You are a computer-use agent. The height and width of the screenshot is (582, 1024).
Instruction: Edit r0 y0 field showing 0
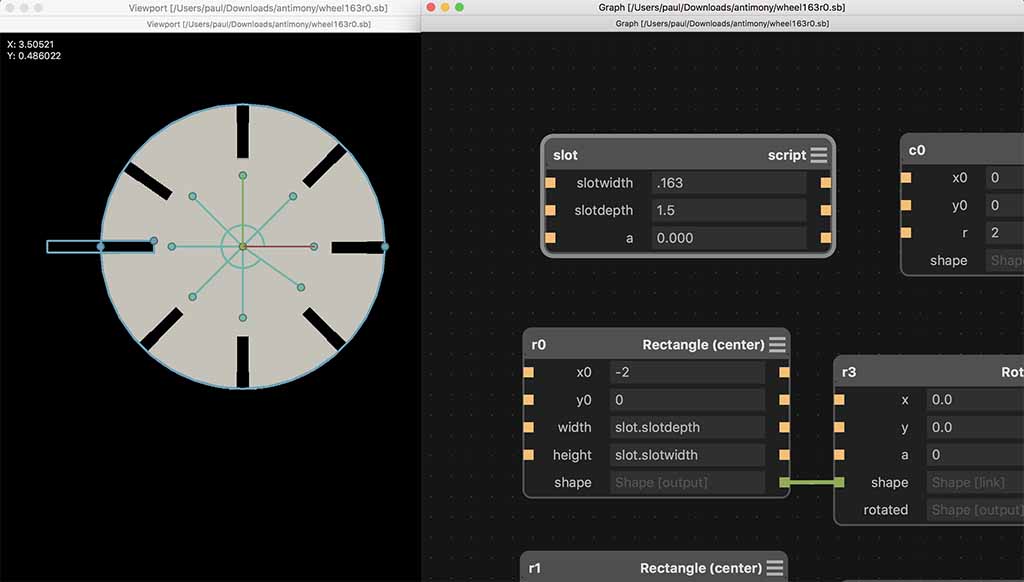[687, 400]
